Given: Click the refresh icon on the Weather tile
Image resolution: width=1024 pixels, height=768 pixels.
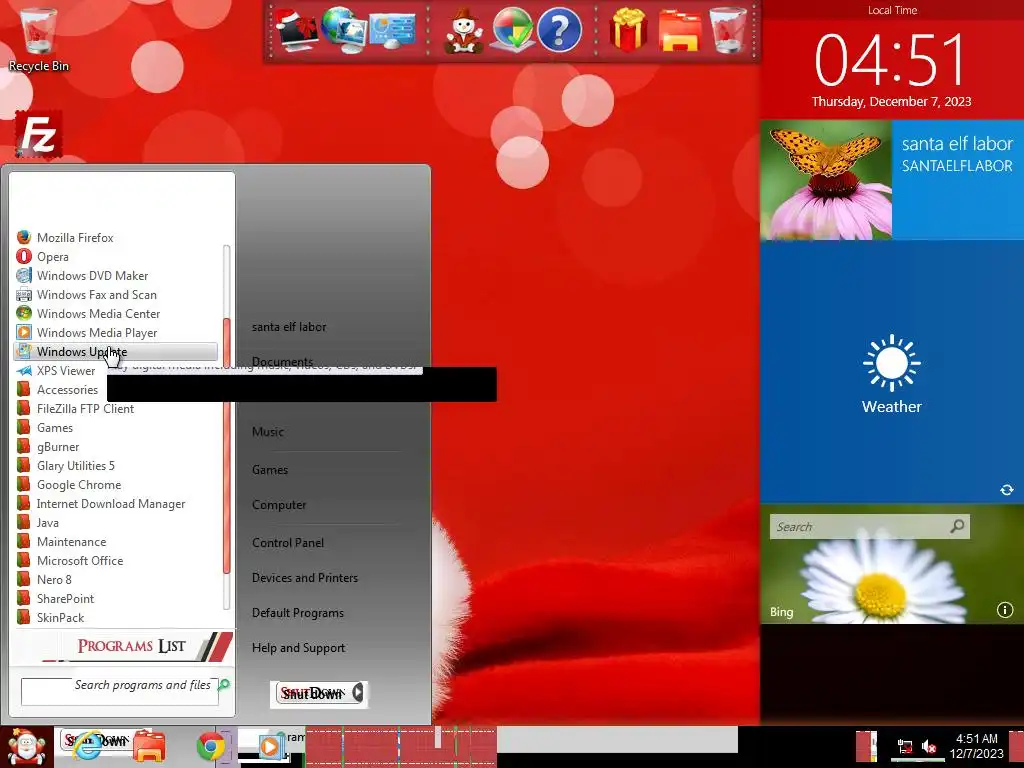Looking at the screenshot, I should 1006,490.
